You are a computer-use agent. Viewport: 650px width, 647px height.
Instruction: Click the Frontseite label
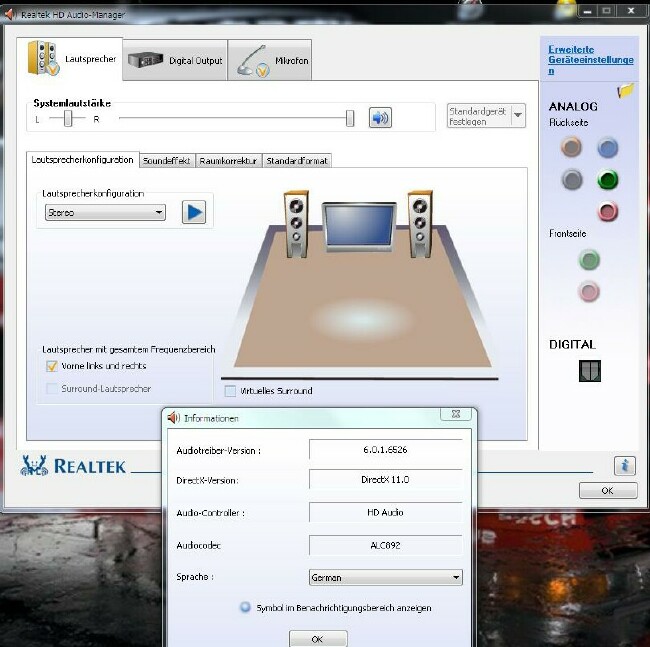(568, 233)
